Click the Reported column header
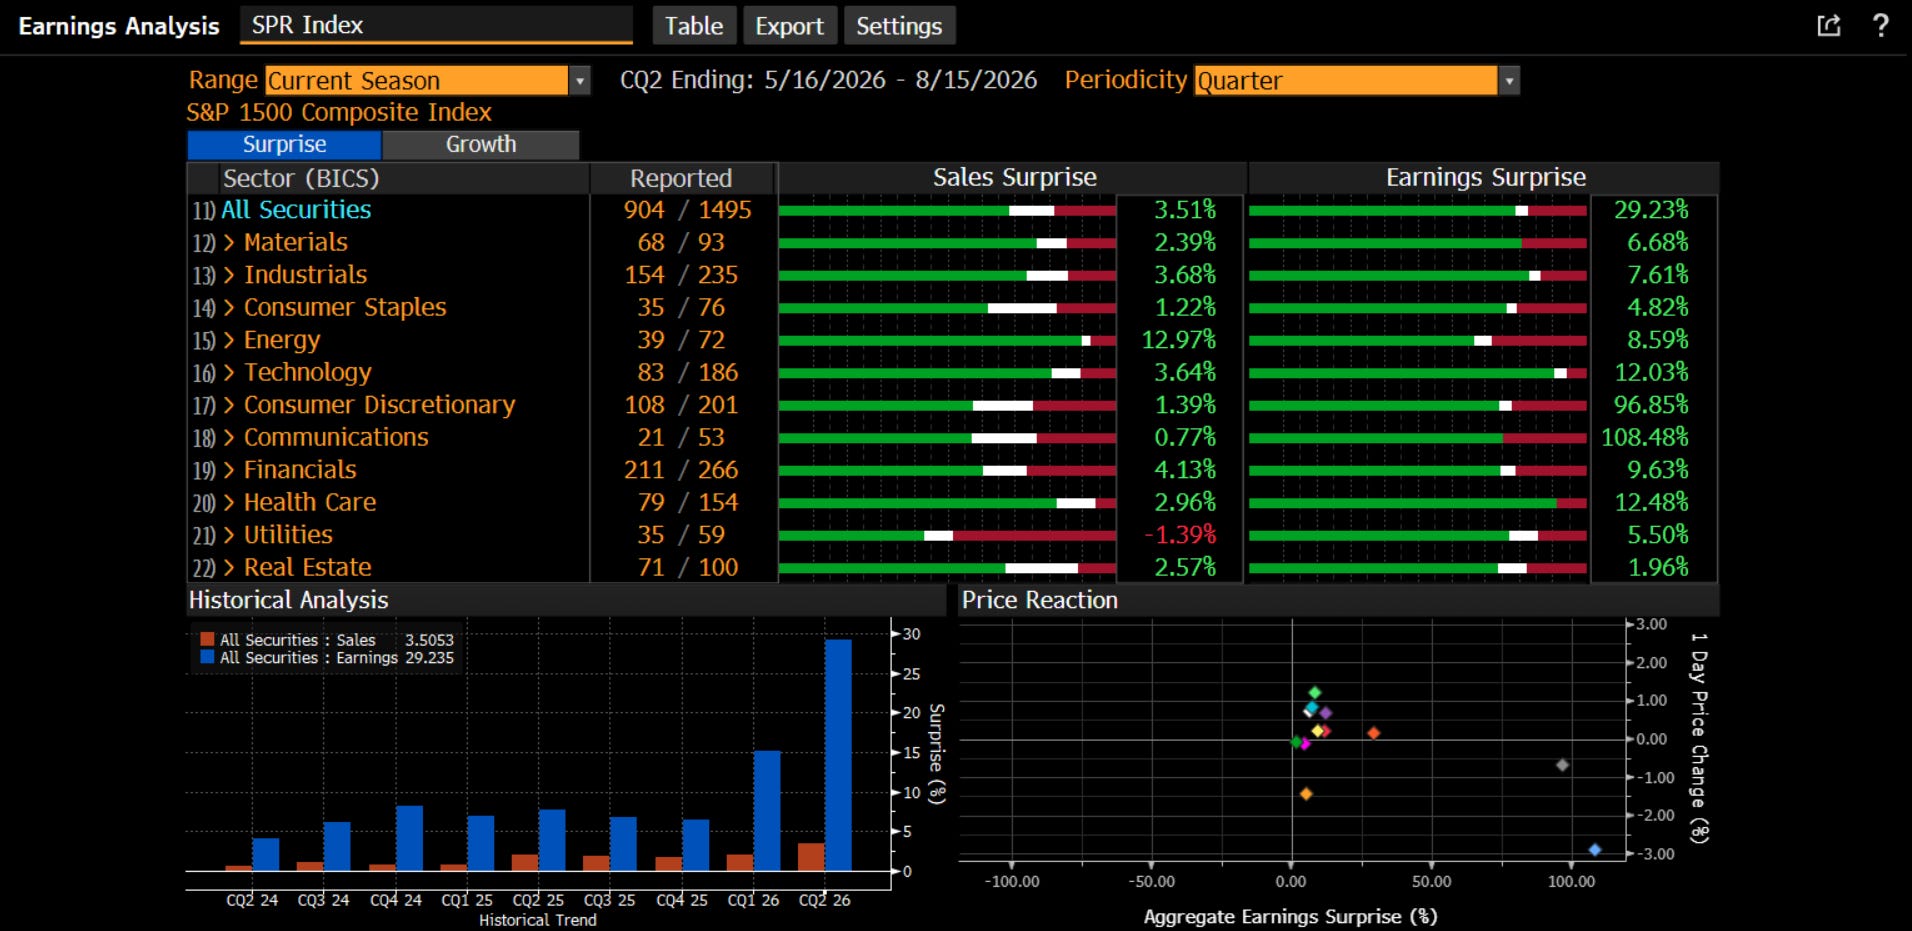The height and width of the screenshot is (931, 1912). [x=681, y=178]
